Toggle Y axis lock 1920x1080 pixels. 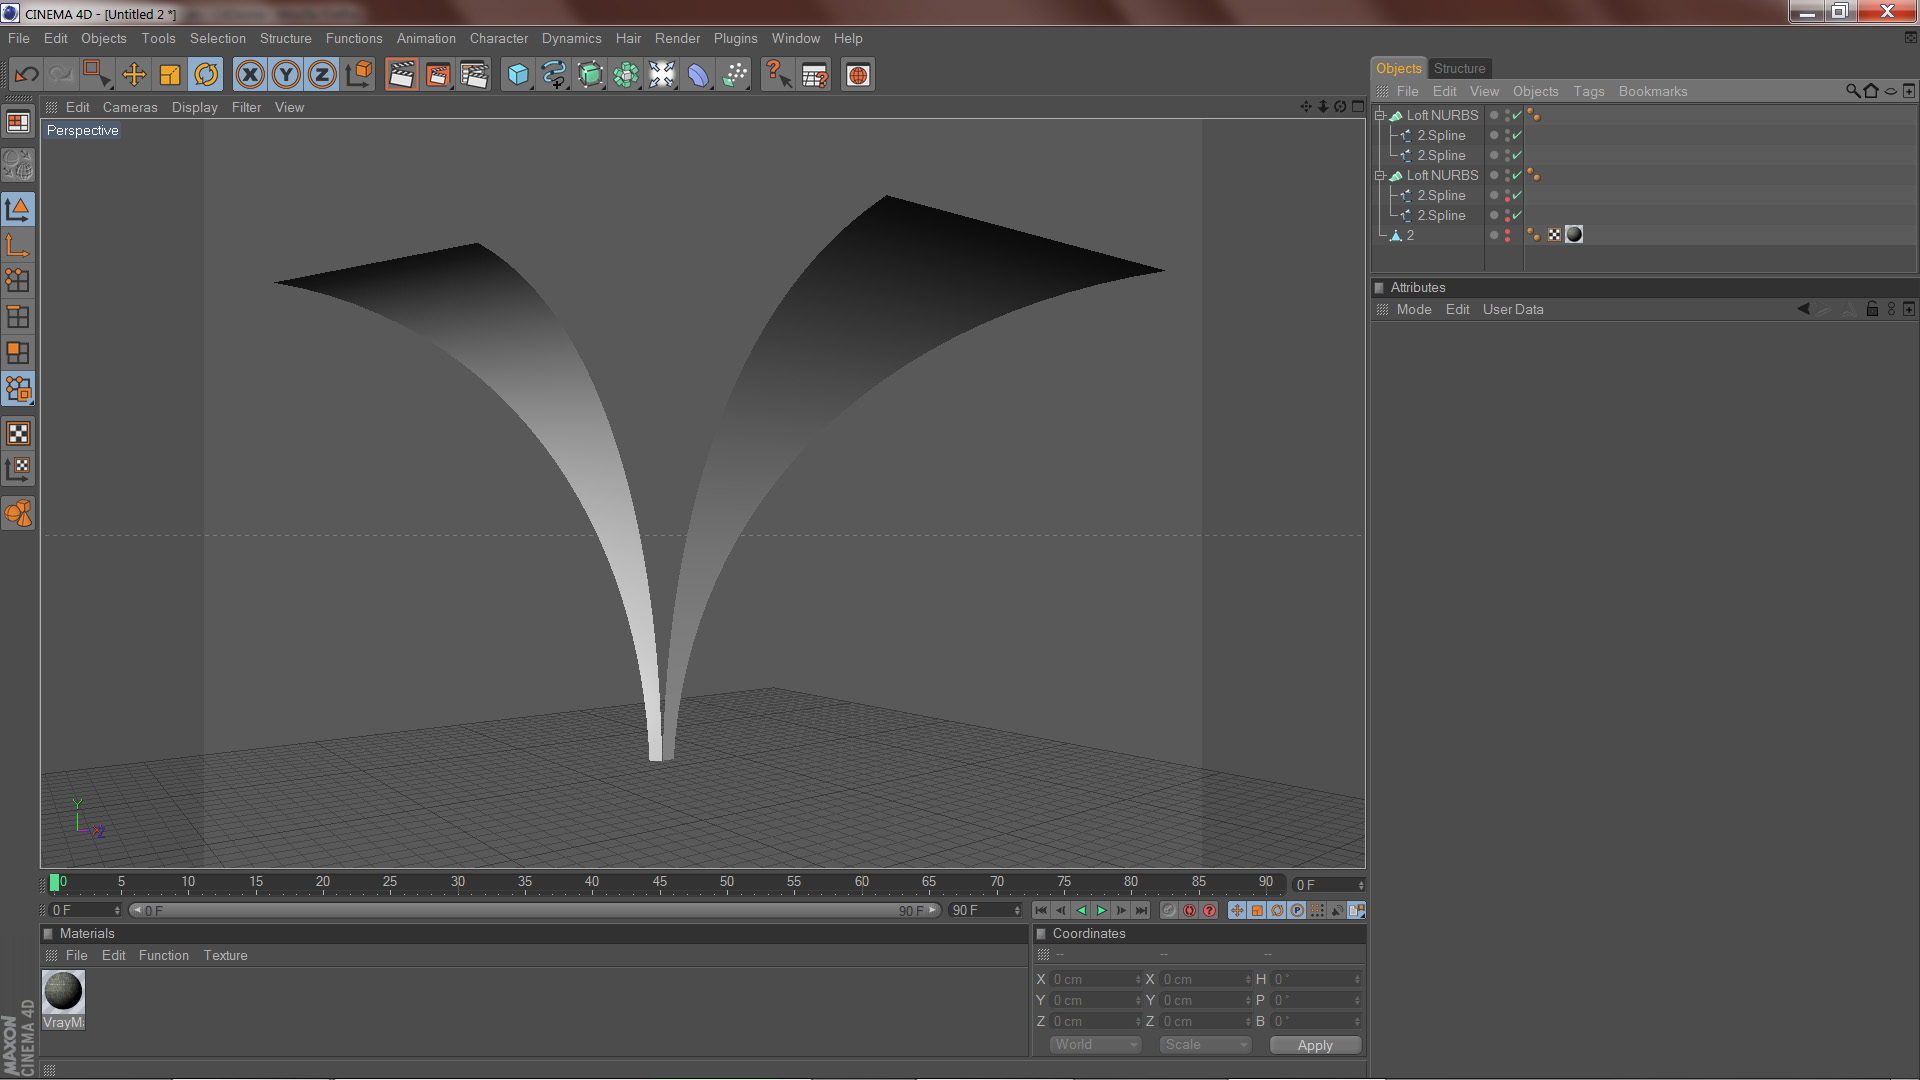coord(286,75)
